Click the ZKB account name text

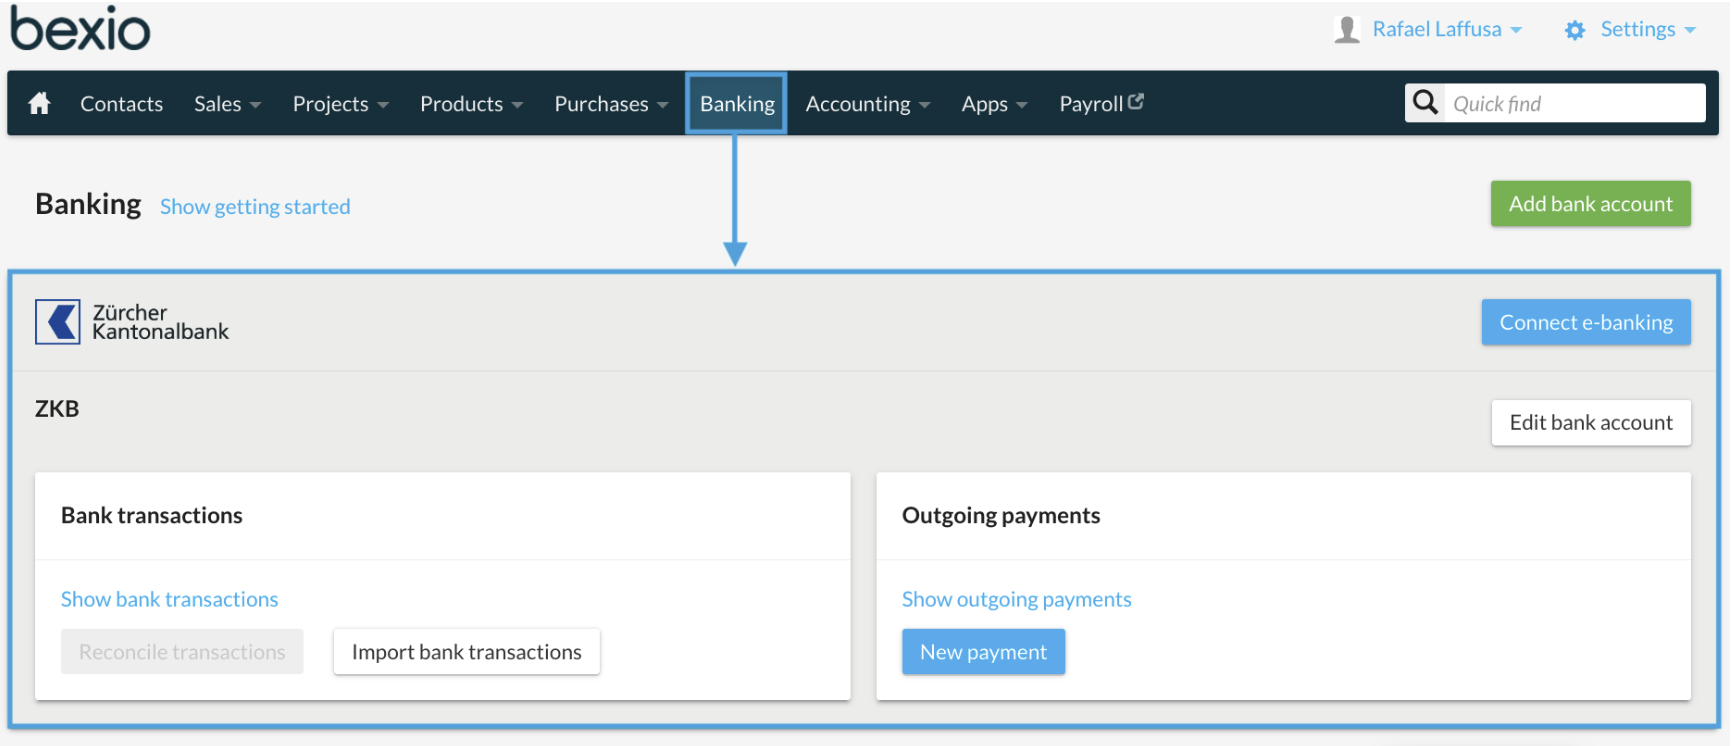[x=57, y=408]
